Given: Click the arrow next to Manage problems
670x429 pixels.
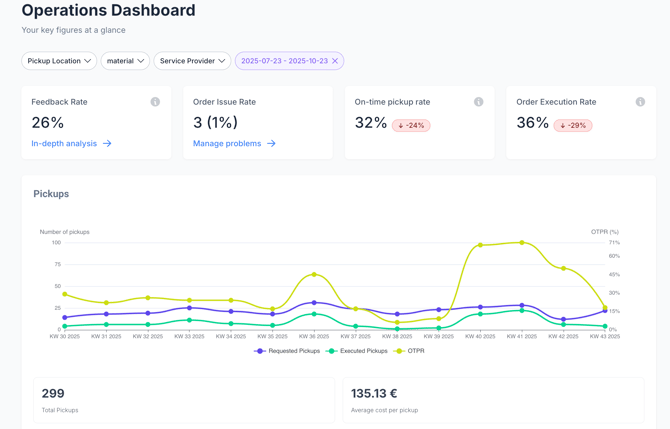Looking at the screenshot, I should [x=271, y=144].
